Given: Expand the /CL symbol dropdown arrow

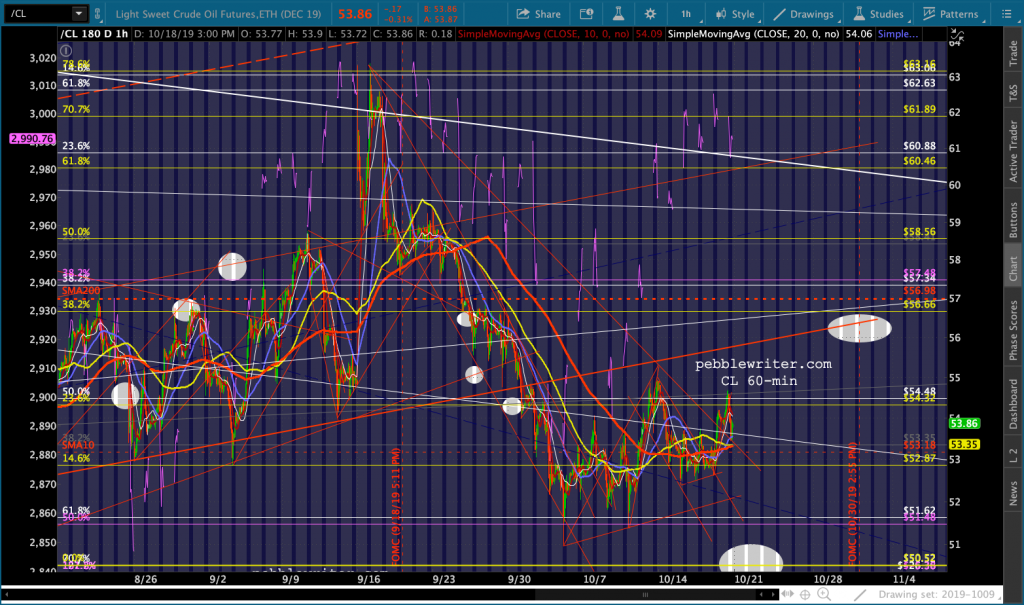Looking at the screenshot, I should 79,13.
